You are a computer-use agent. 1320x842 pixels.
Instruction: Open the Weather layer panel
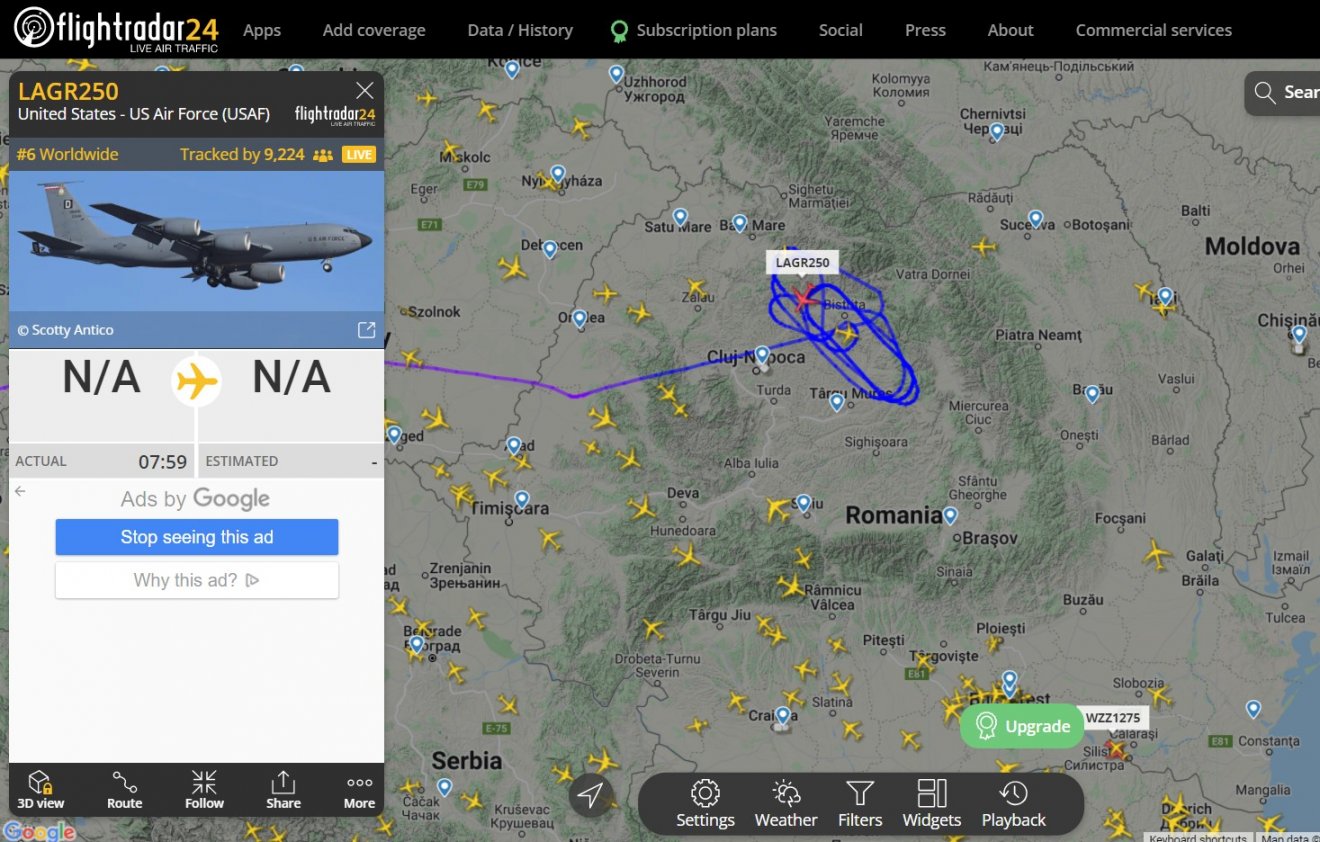point(786,805)
